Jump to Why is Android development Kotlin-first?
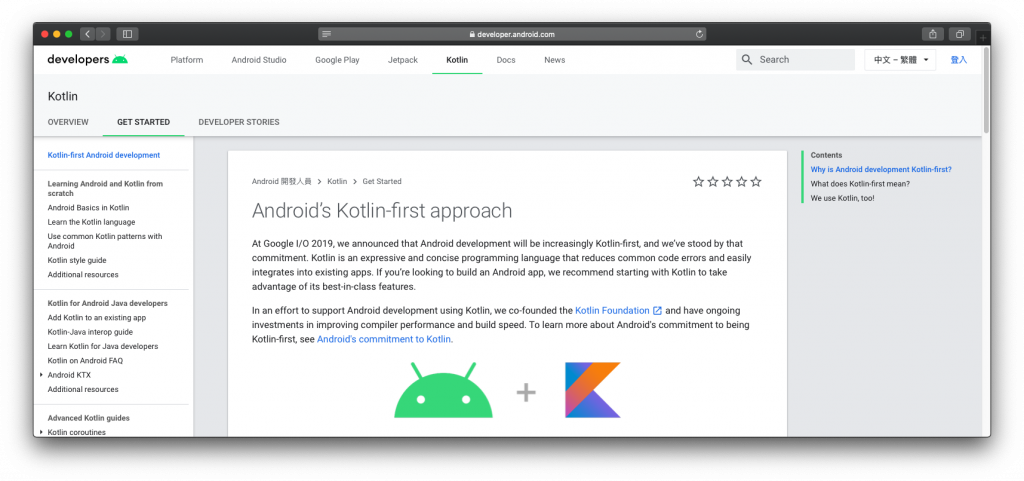The image size is (1024, 481). 881,170
